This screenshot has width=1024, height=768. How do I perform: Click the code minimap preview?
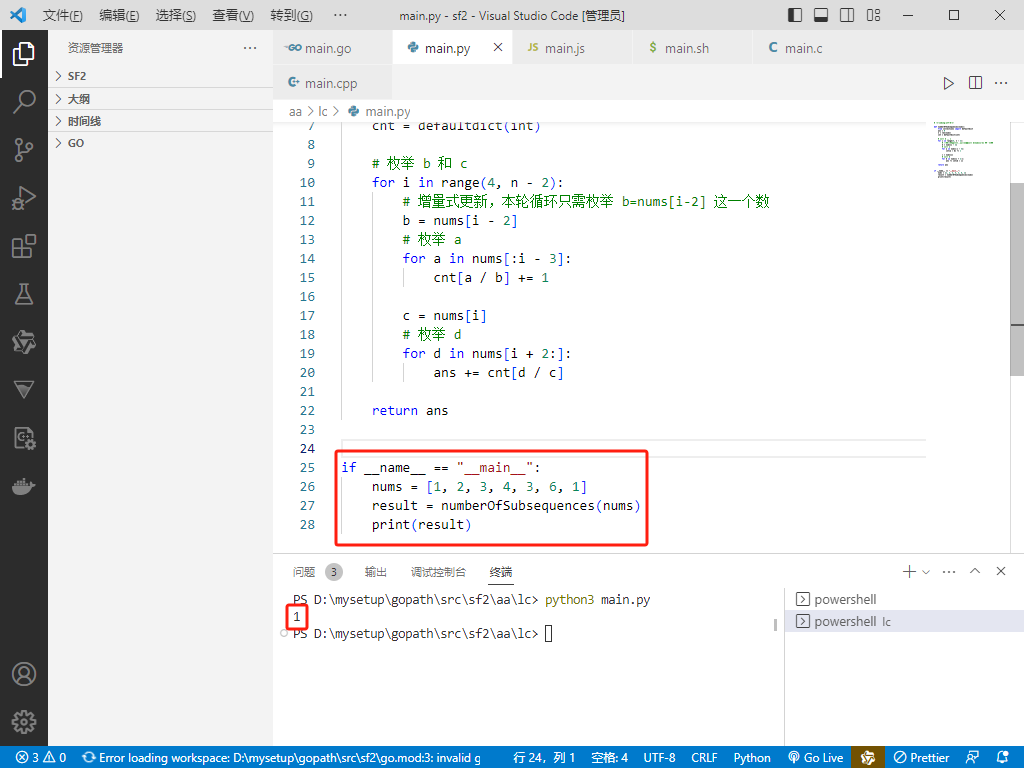coord(967,149)
